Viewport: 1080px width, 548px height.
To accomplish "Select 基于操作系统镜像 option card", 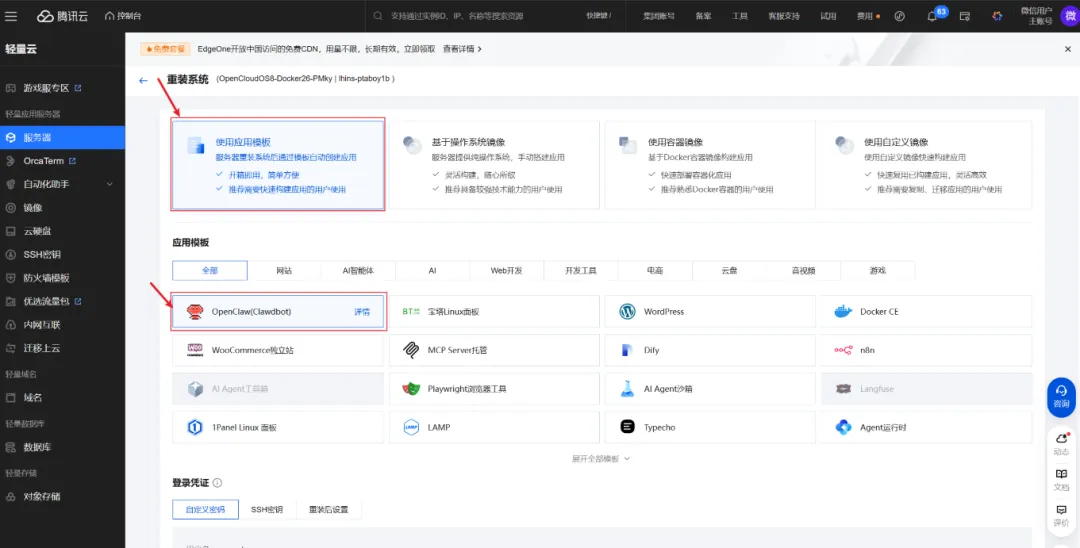I will (494, 165).
